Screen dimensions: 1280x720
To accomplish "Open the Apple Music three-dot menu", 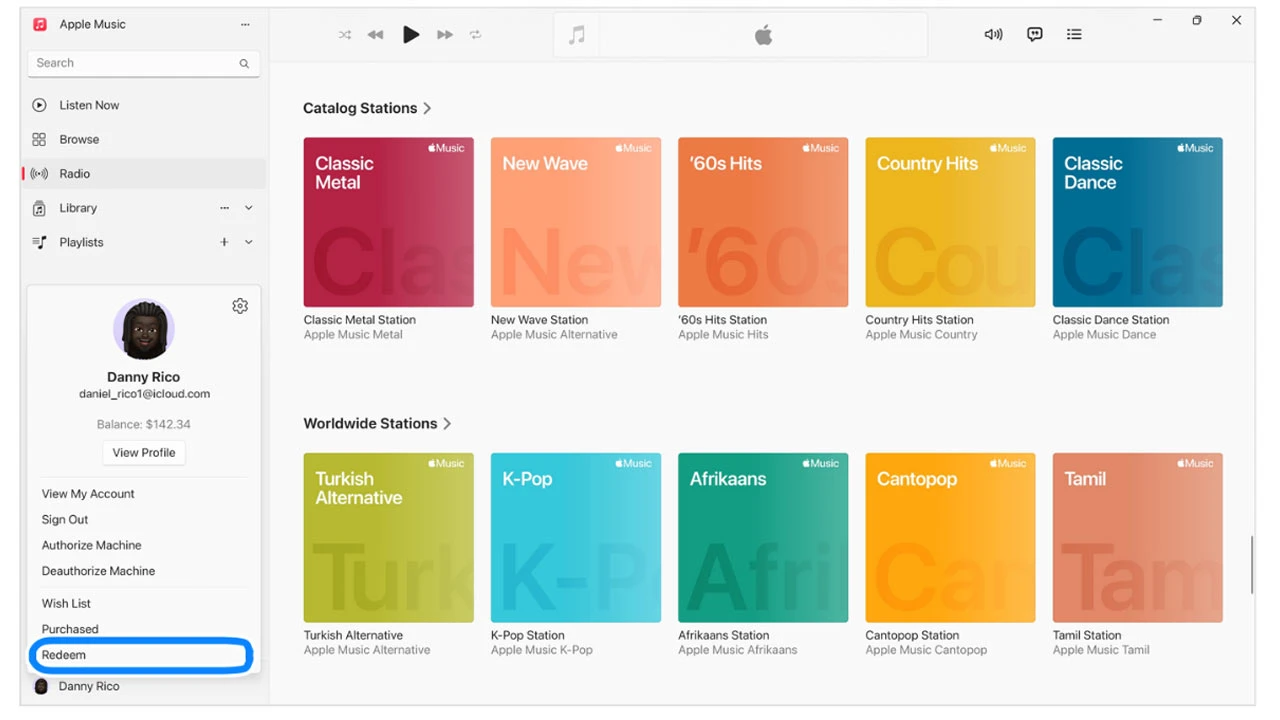I will point(246,24).
